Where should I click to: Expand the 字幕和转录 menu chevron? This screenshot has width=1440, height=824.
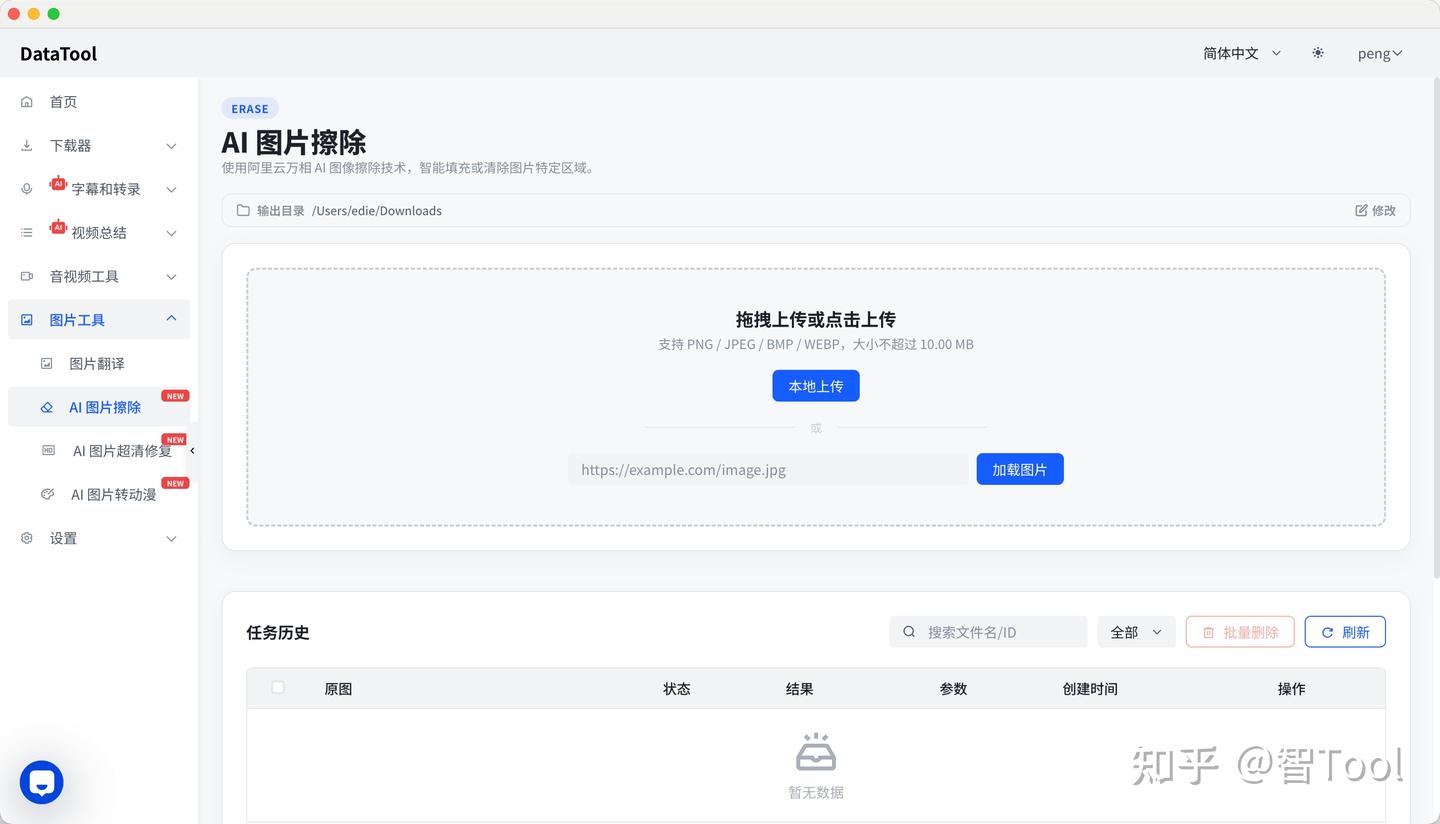pyautogui.click(x=171, y=190)
